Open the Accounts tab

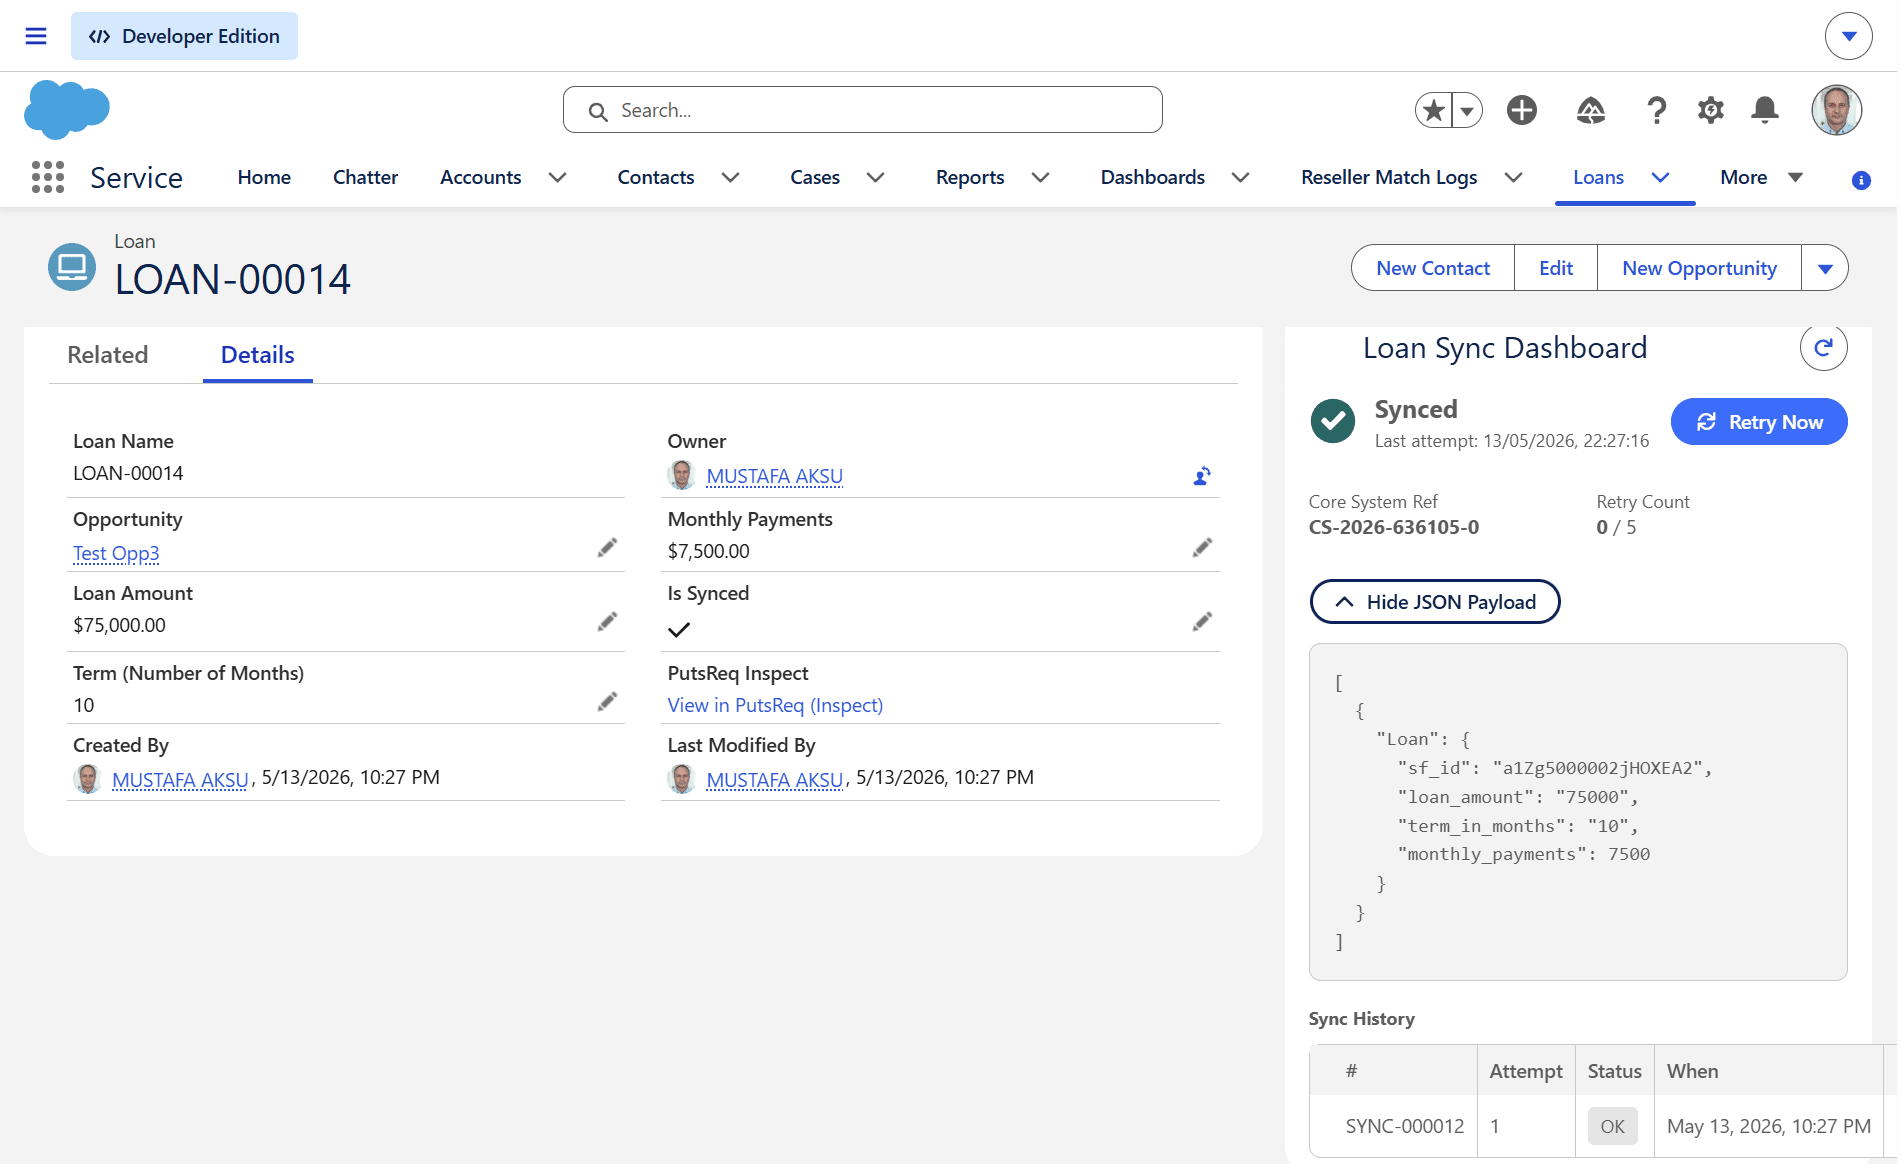[x=481, y=177]
